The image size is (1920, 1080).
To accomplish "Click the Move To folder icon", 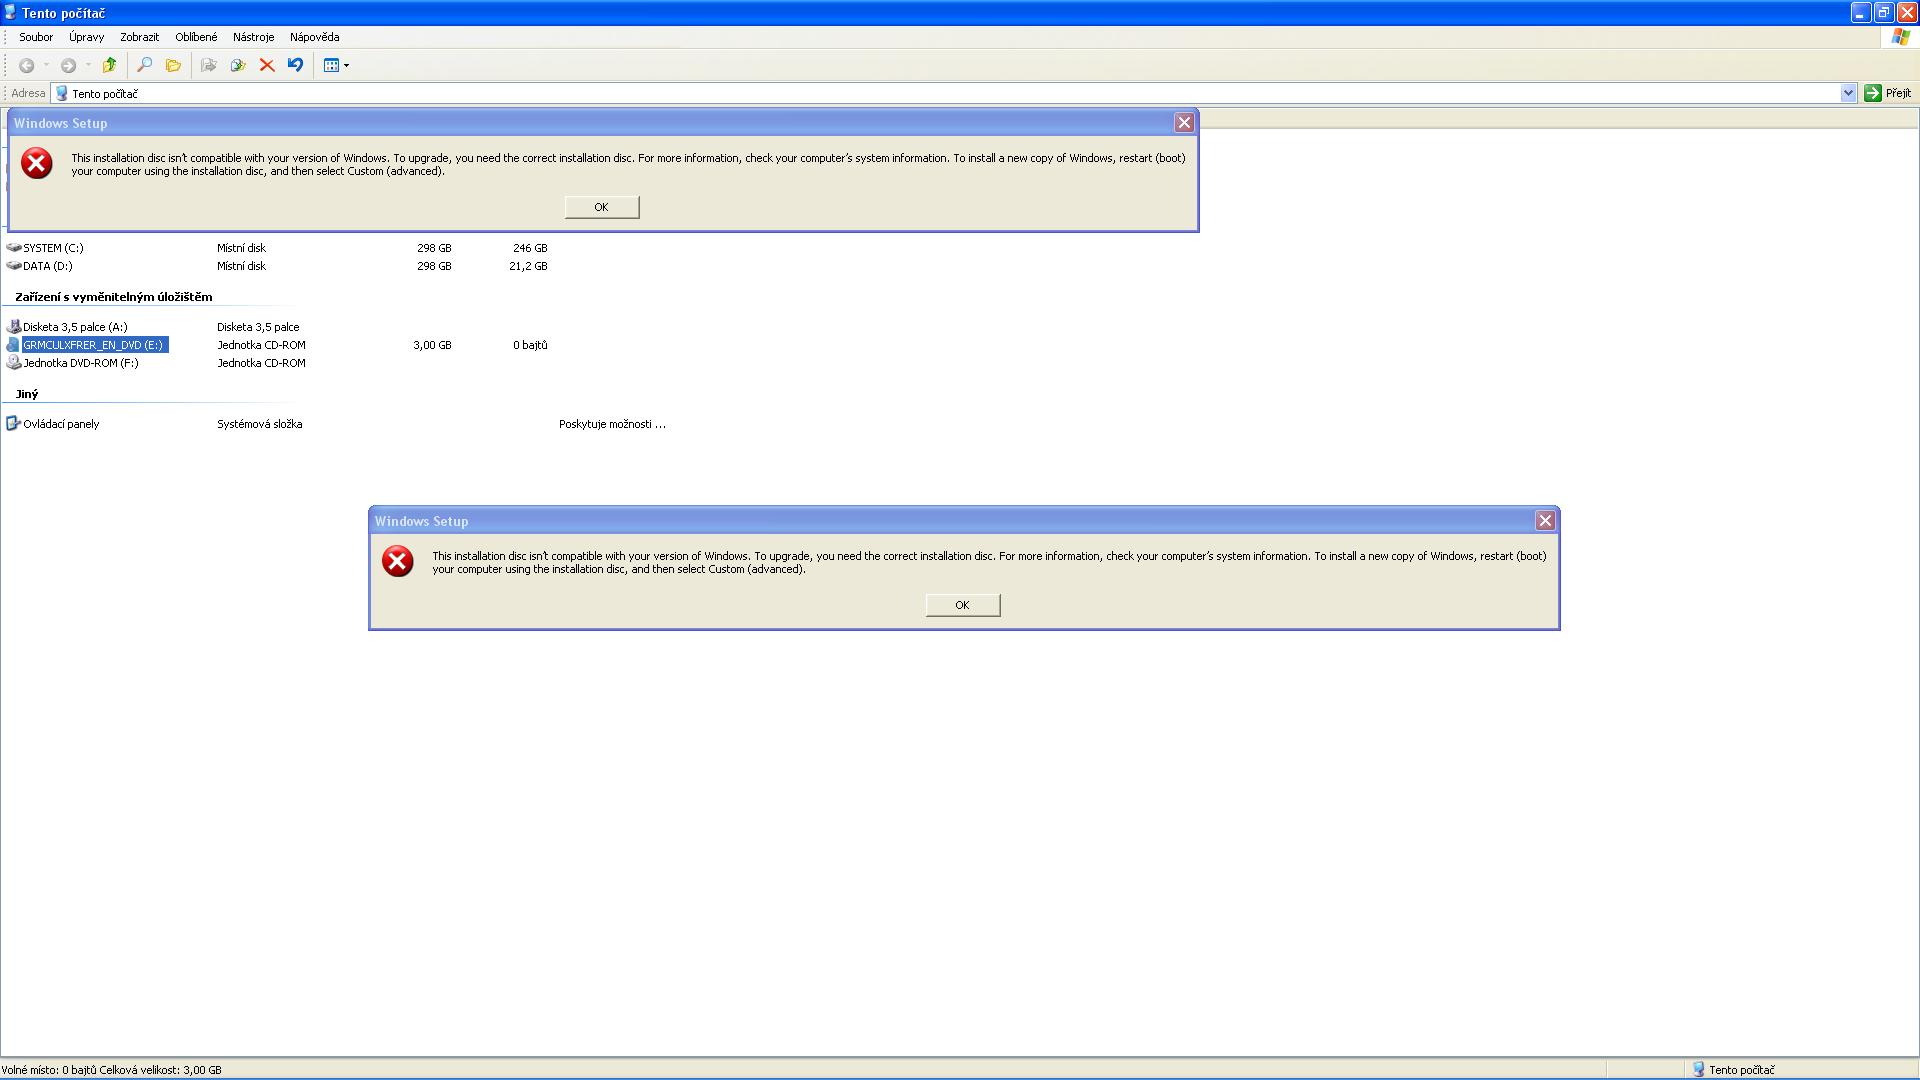I will coord(209,65).
